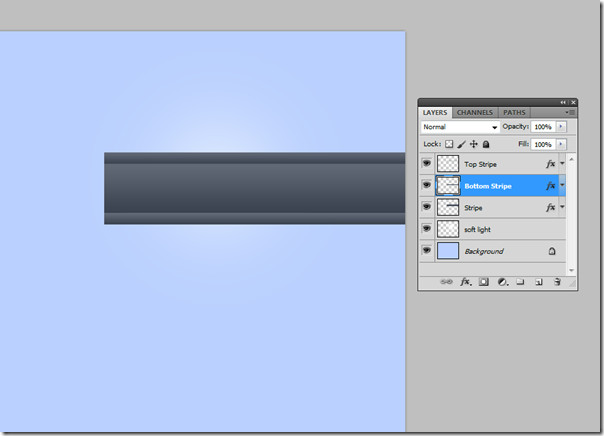Click the link layers icon
604x436 pixels.
446,282
